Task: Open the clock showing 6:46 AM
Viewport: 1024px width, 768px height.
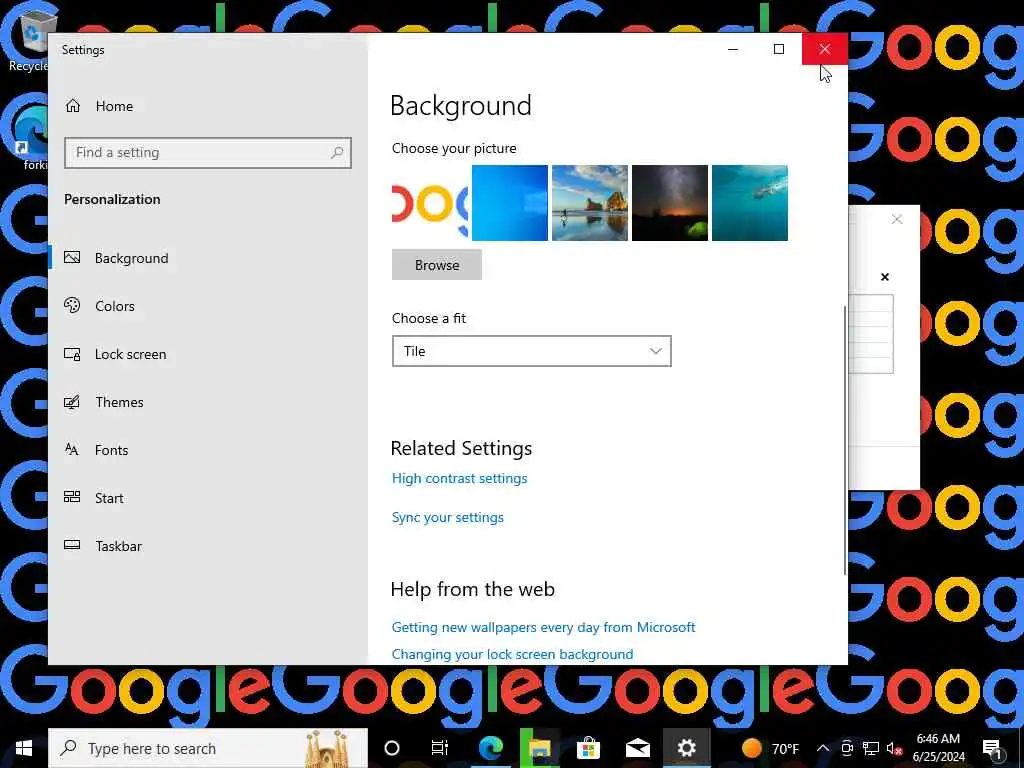Action: coord(938,748)
